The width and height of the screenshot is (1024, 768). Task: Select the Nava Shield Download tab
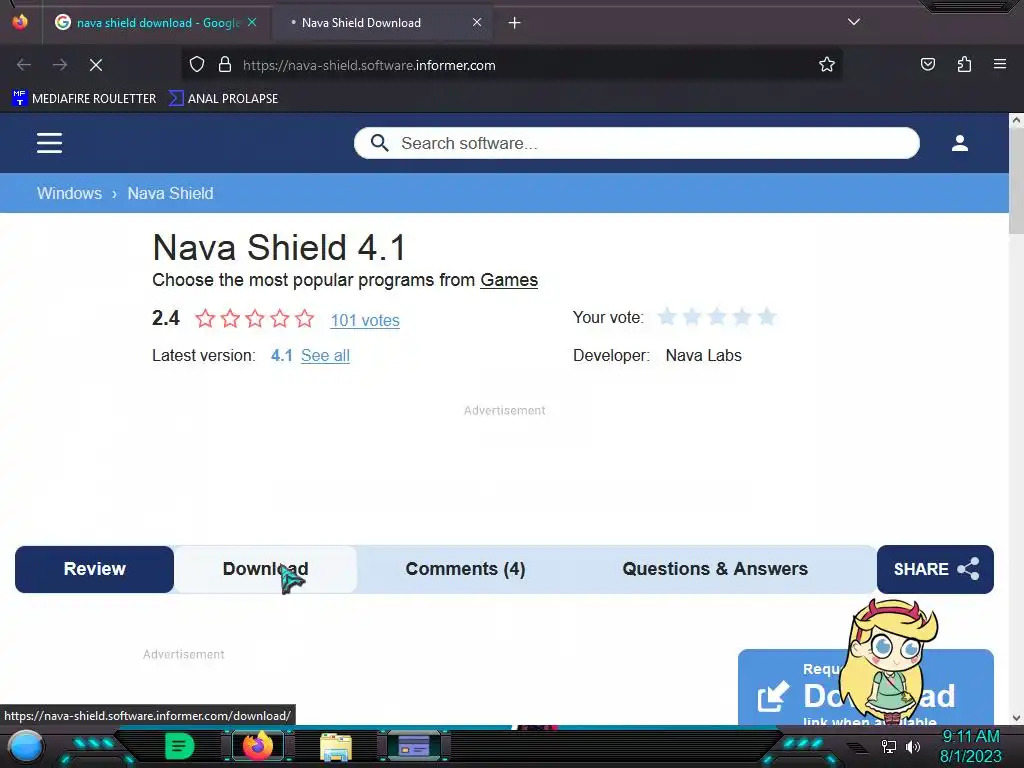pos(382,23)
